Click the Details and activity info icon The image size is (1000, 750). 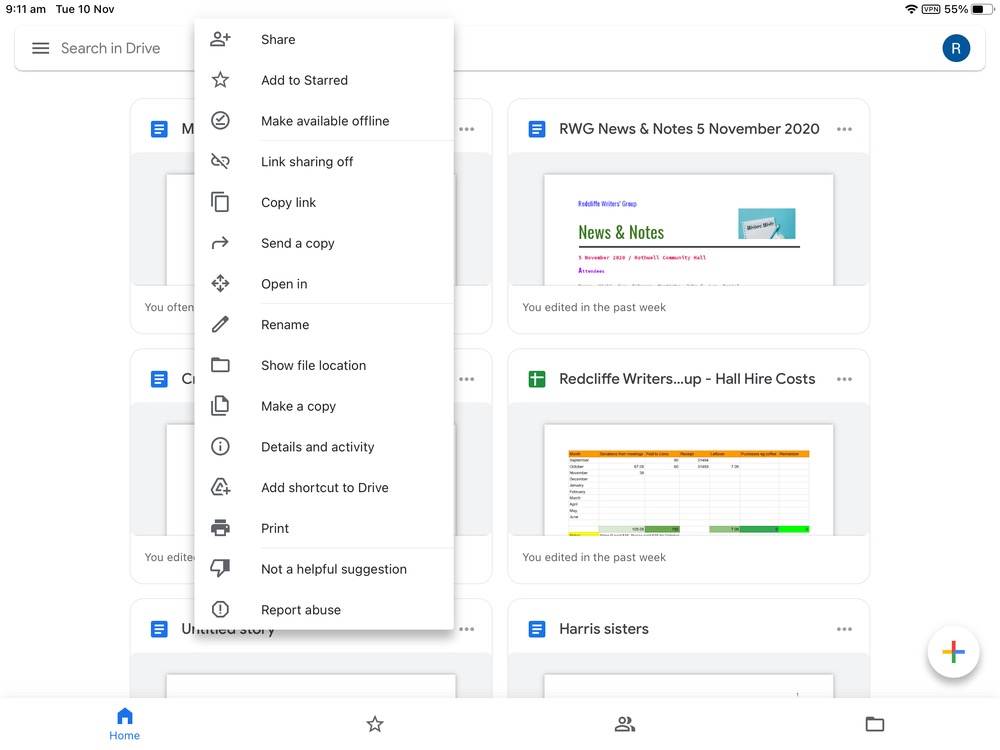point(221,447)
